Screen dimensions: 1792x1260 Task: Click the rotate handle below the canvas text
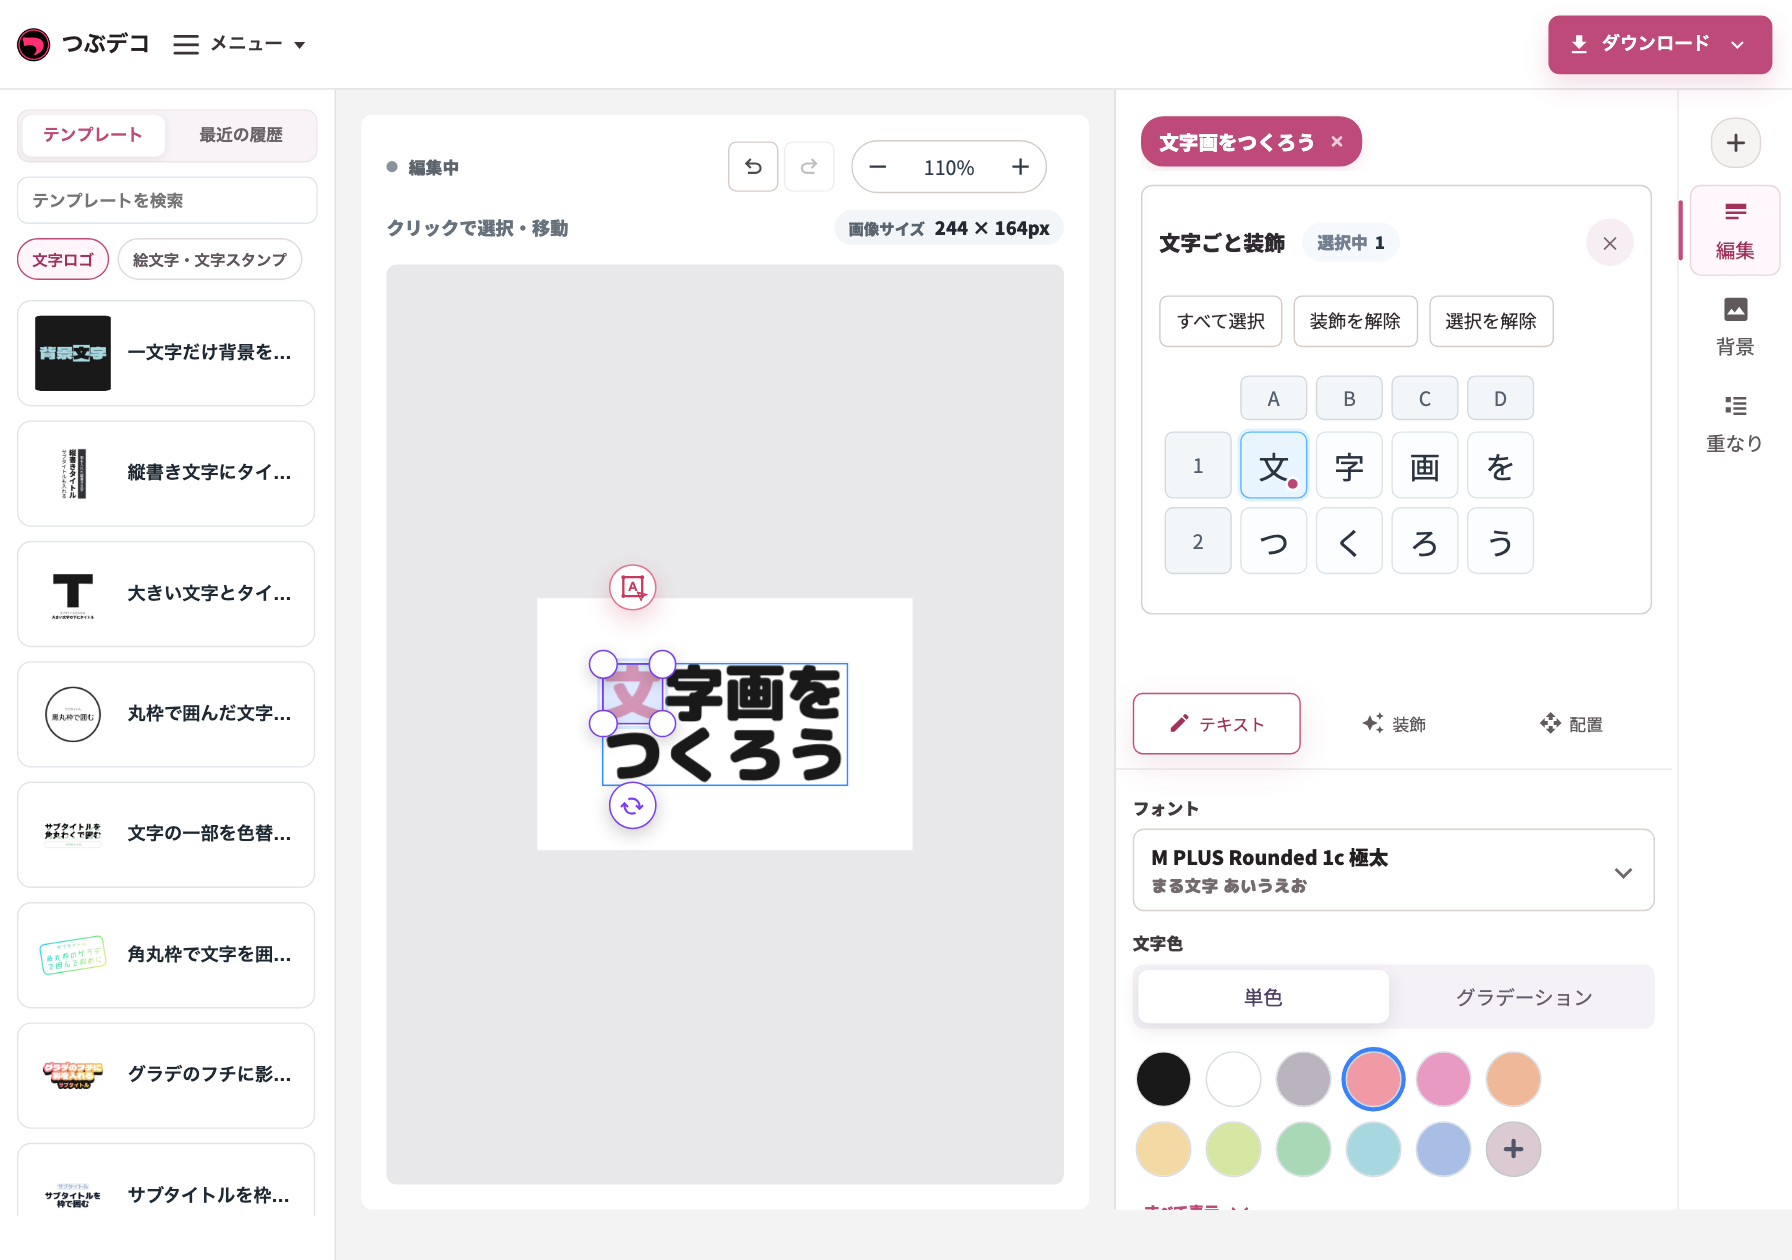click(633, 806)
